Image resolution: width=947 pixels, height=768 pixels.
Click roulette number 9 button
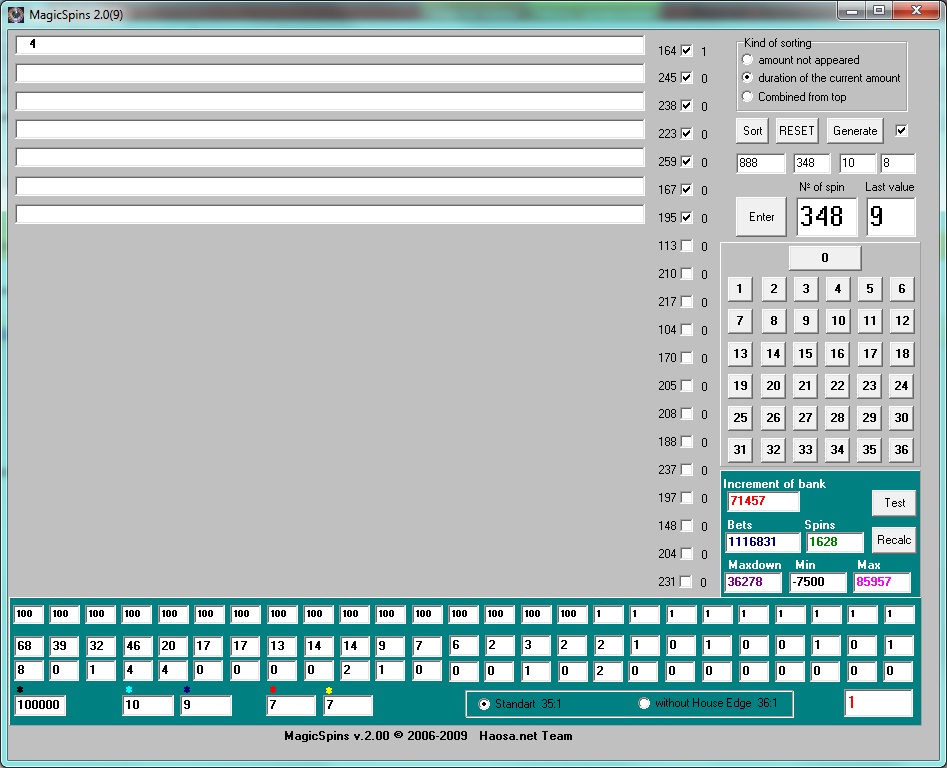pyautogui.click(x=806, y=321)
